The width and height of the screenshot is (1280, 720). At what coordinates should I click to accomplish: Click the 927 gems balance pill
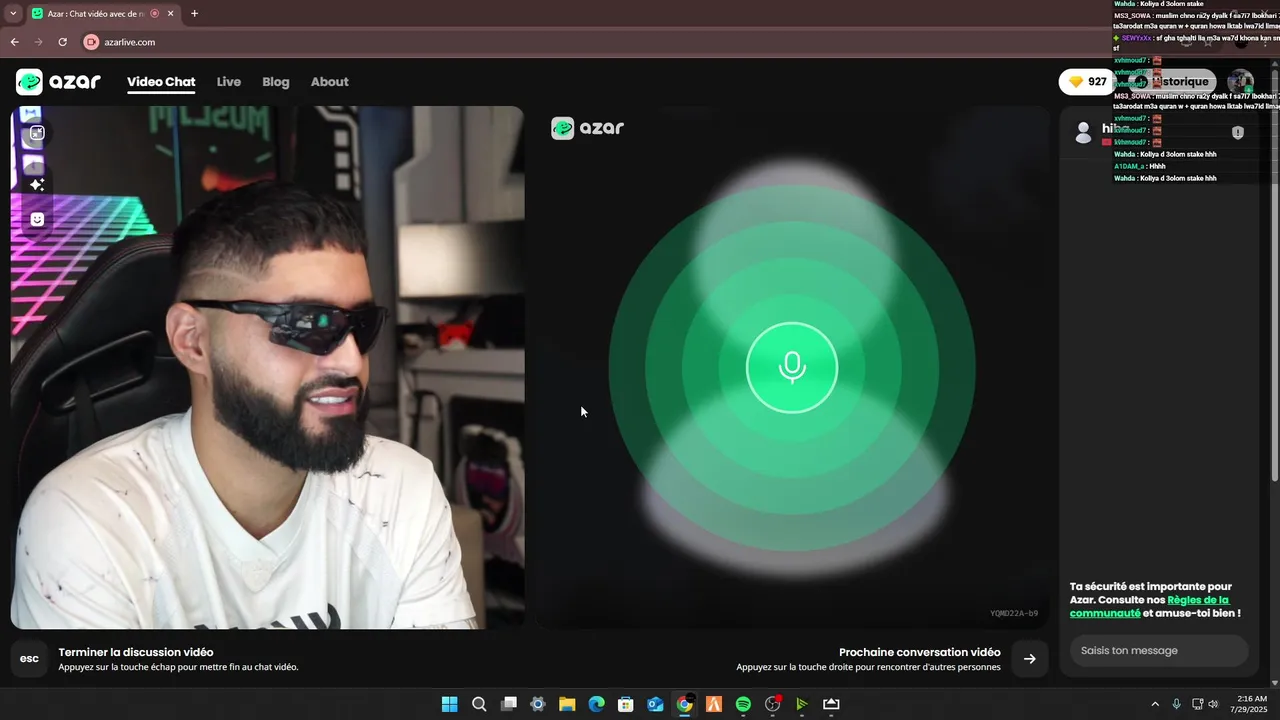coord(1087,82)
